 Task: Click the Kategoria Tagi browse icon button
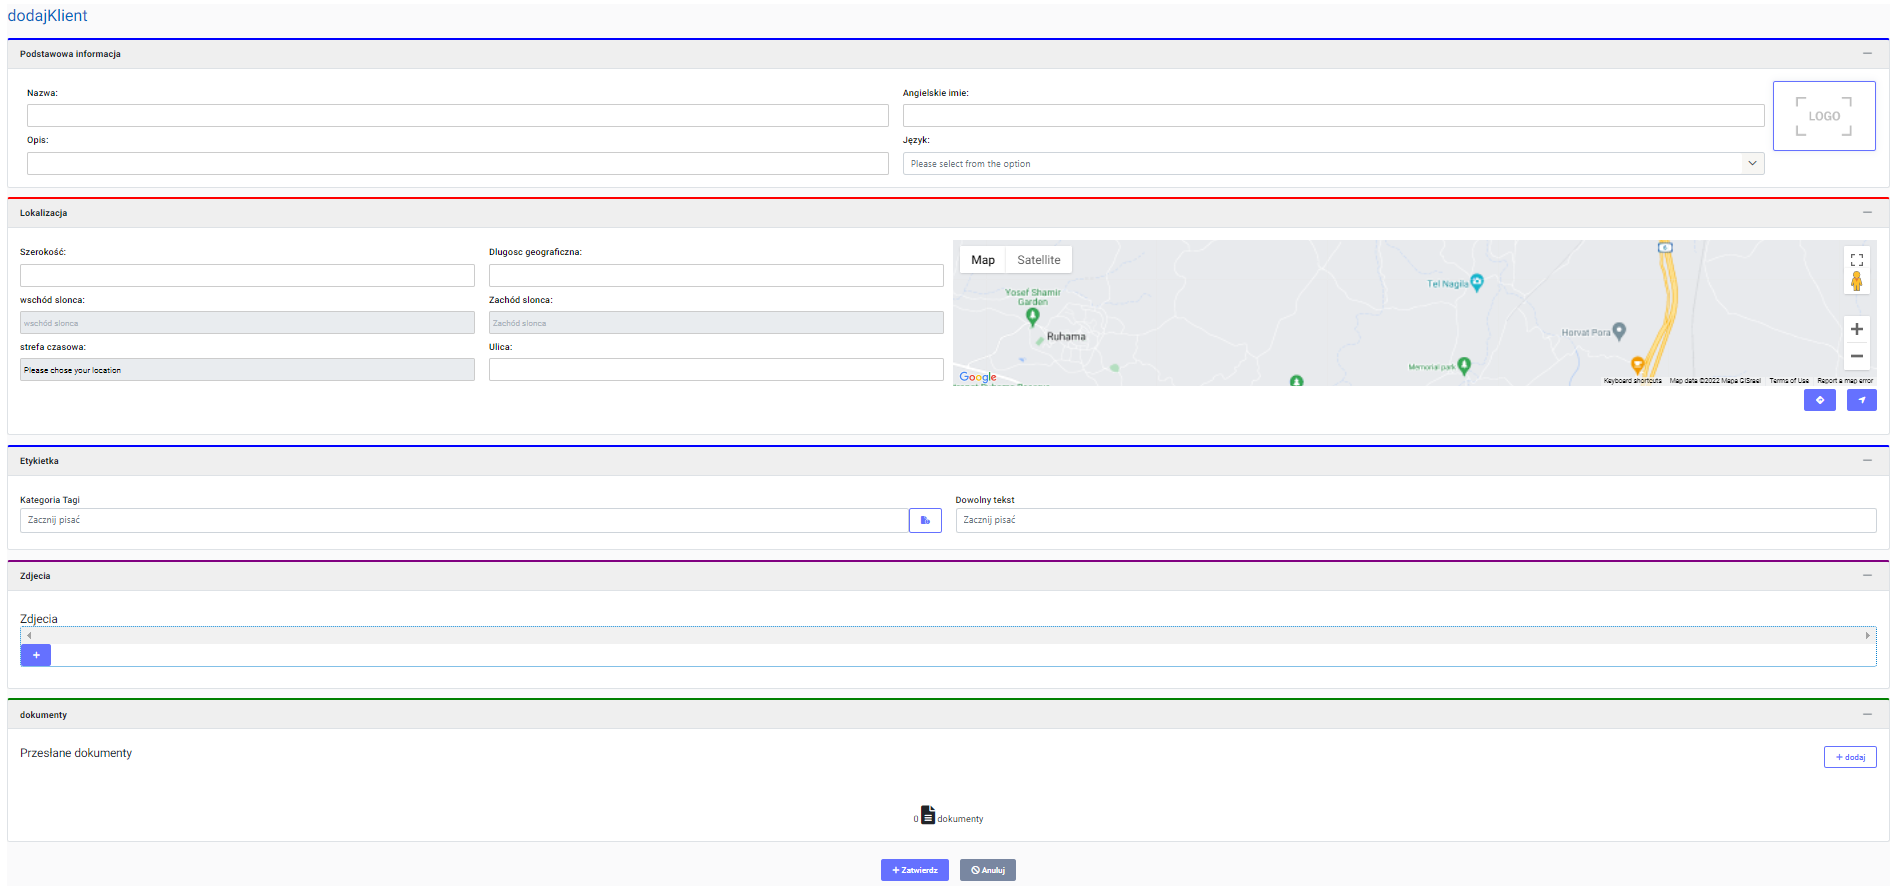point(925,520)
